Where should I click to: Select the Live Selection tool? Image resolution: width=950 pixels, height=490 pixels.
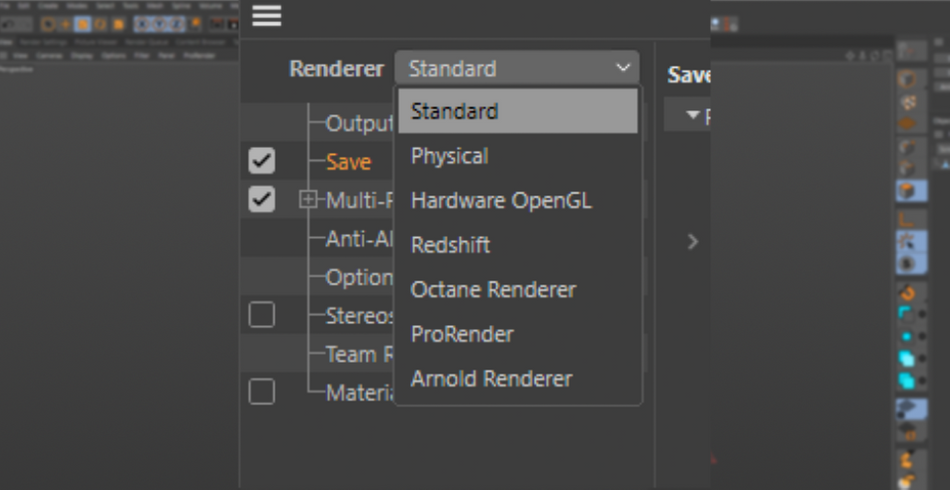[x=48, y=23]
